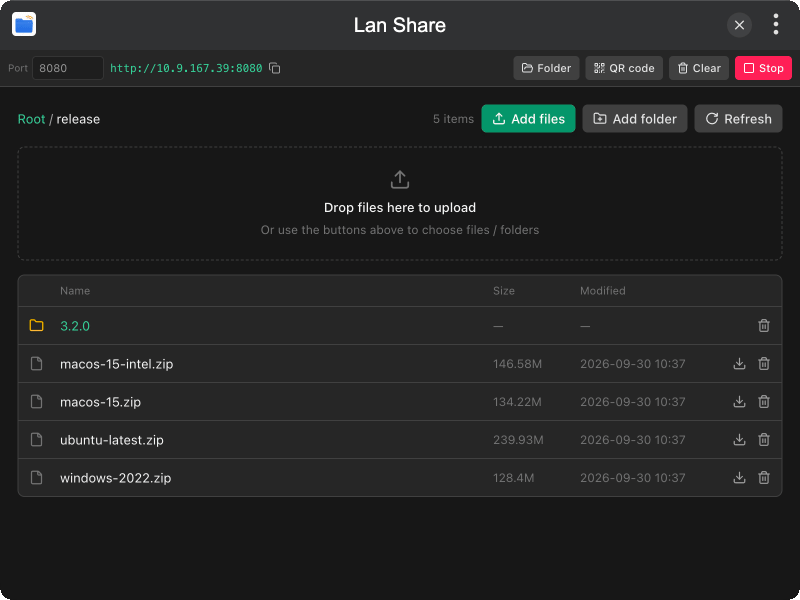Screen dimensions: 800x600
Task: Download macos-15.zip
Action: click(x=739, y=402)
